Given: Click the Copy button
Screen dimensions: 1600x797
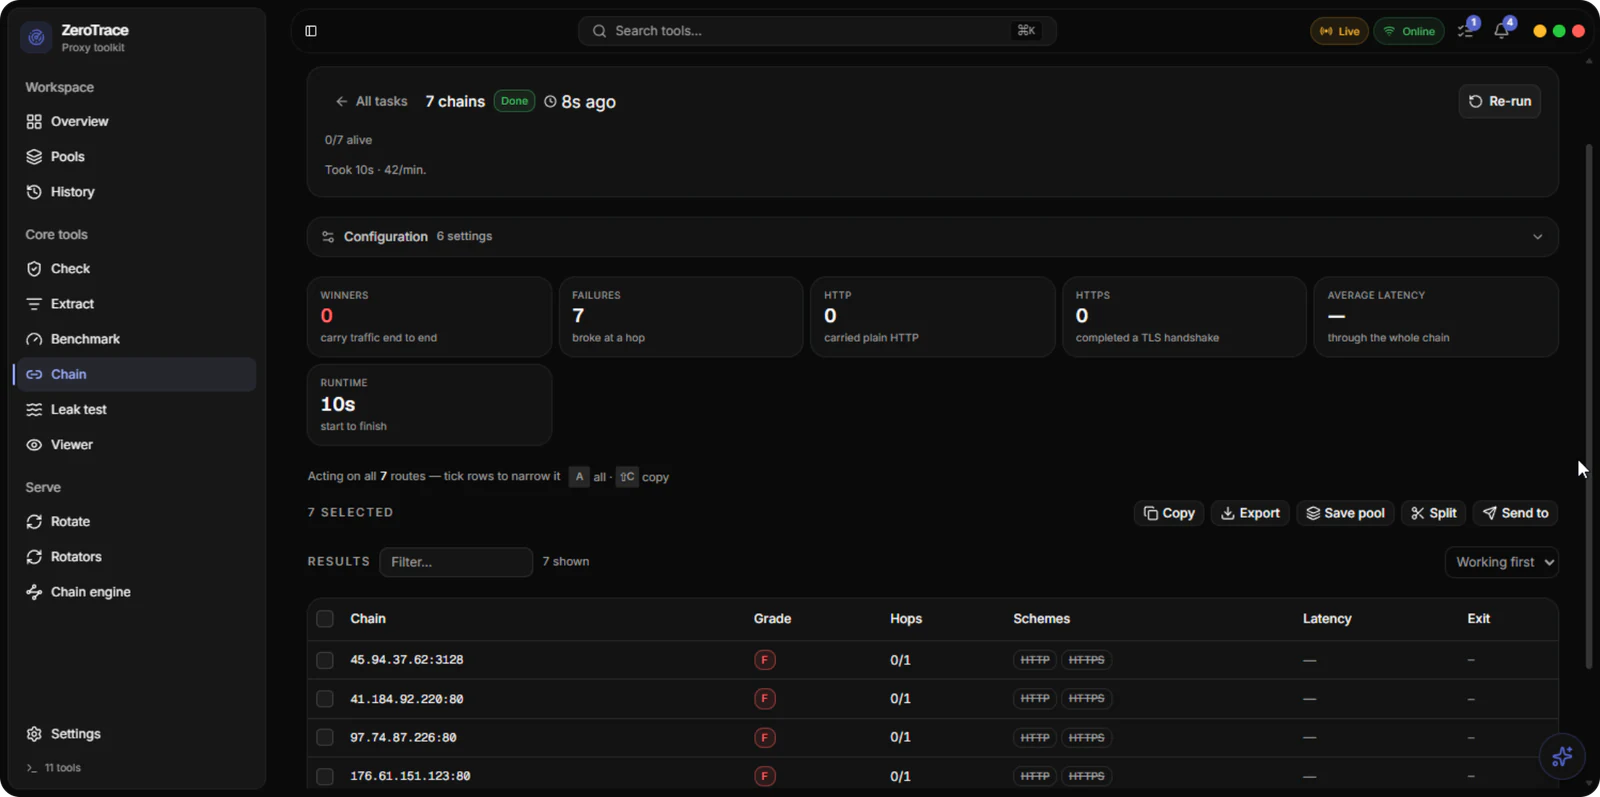Looking at the screenshot, I should tap(1169, 513).
